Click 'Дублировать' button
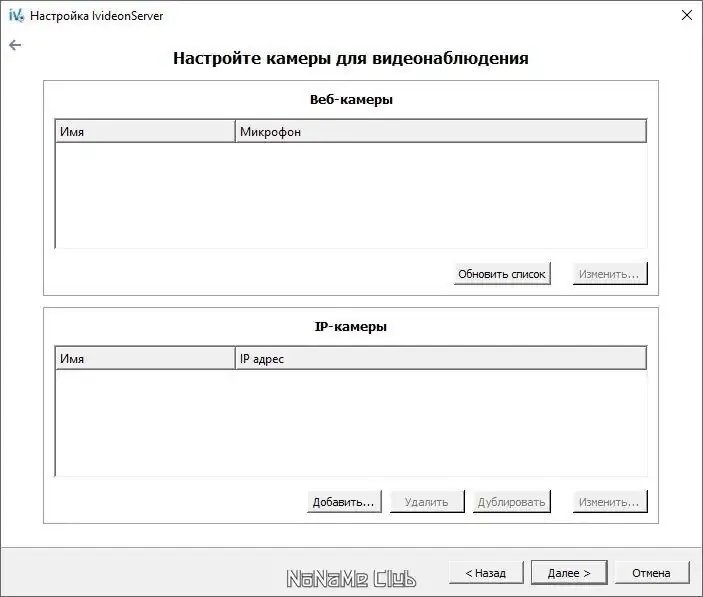This screenshot has height=597, width=703. click(x=512, y=501)
